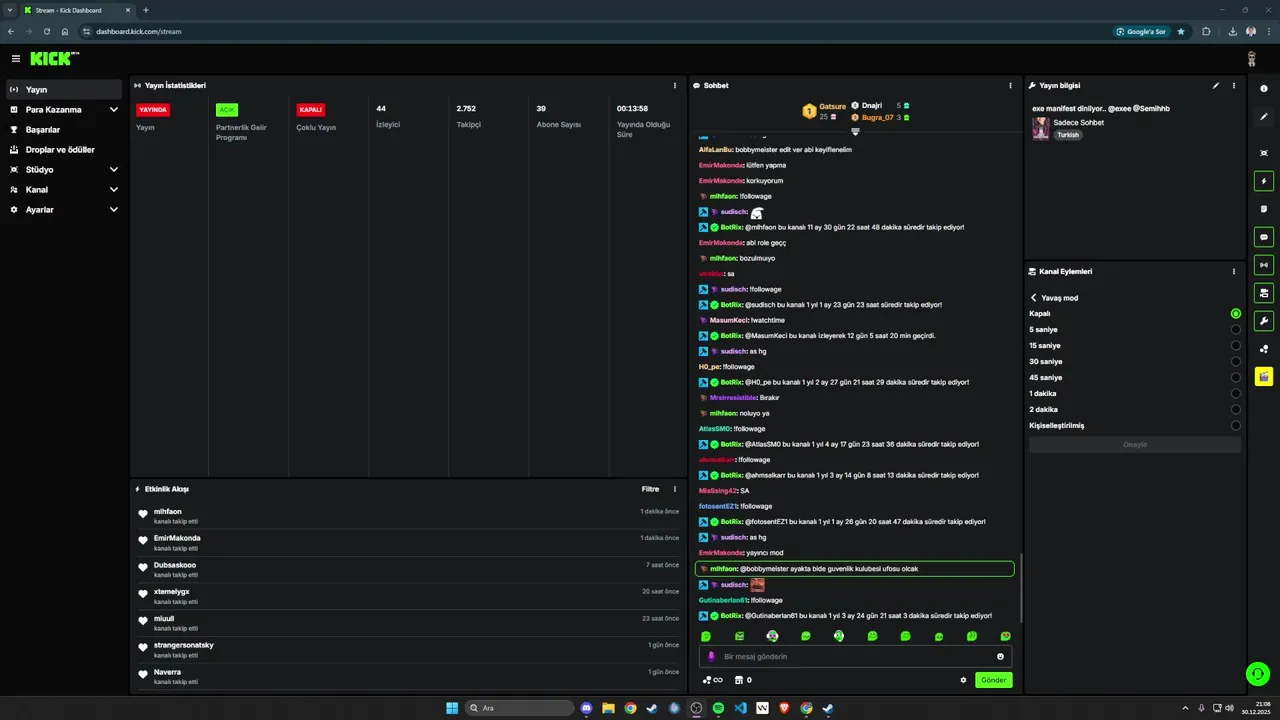
Task: Go back from Yavaş mod
Action: click(1034, 298)
